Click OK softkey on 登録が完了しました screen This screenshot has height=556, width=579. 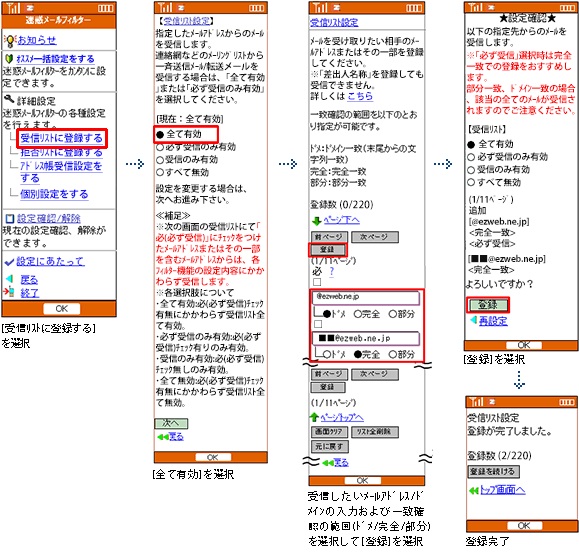click(x=524, y=526)
